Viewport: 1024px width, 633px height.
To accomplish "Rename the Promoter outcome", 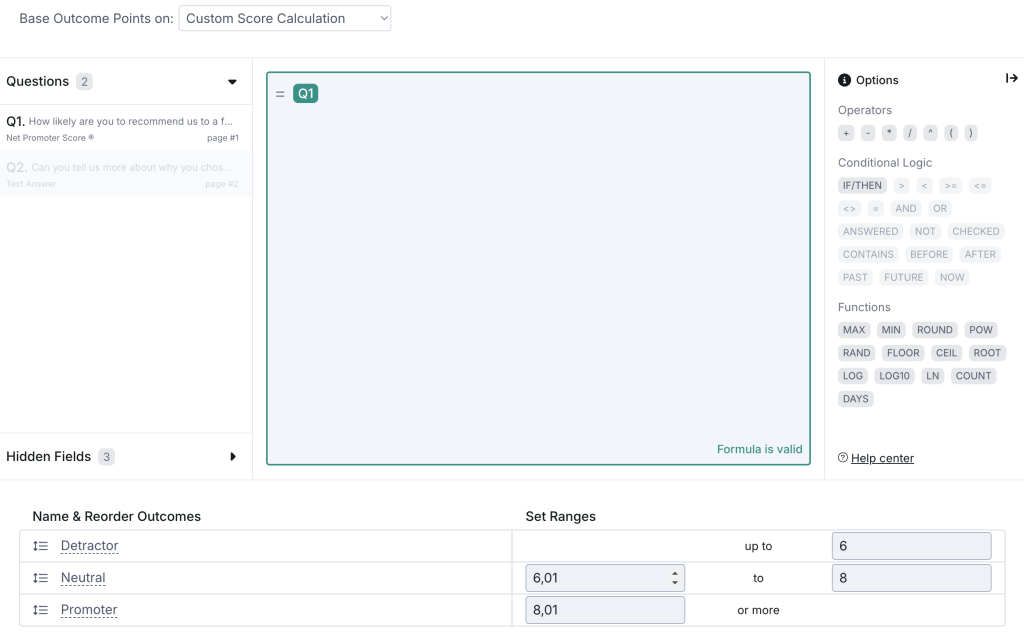I will 89,609.
